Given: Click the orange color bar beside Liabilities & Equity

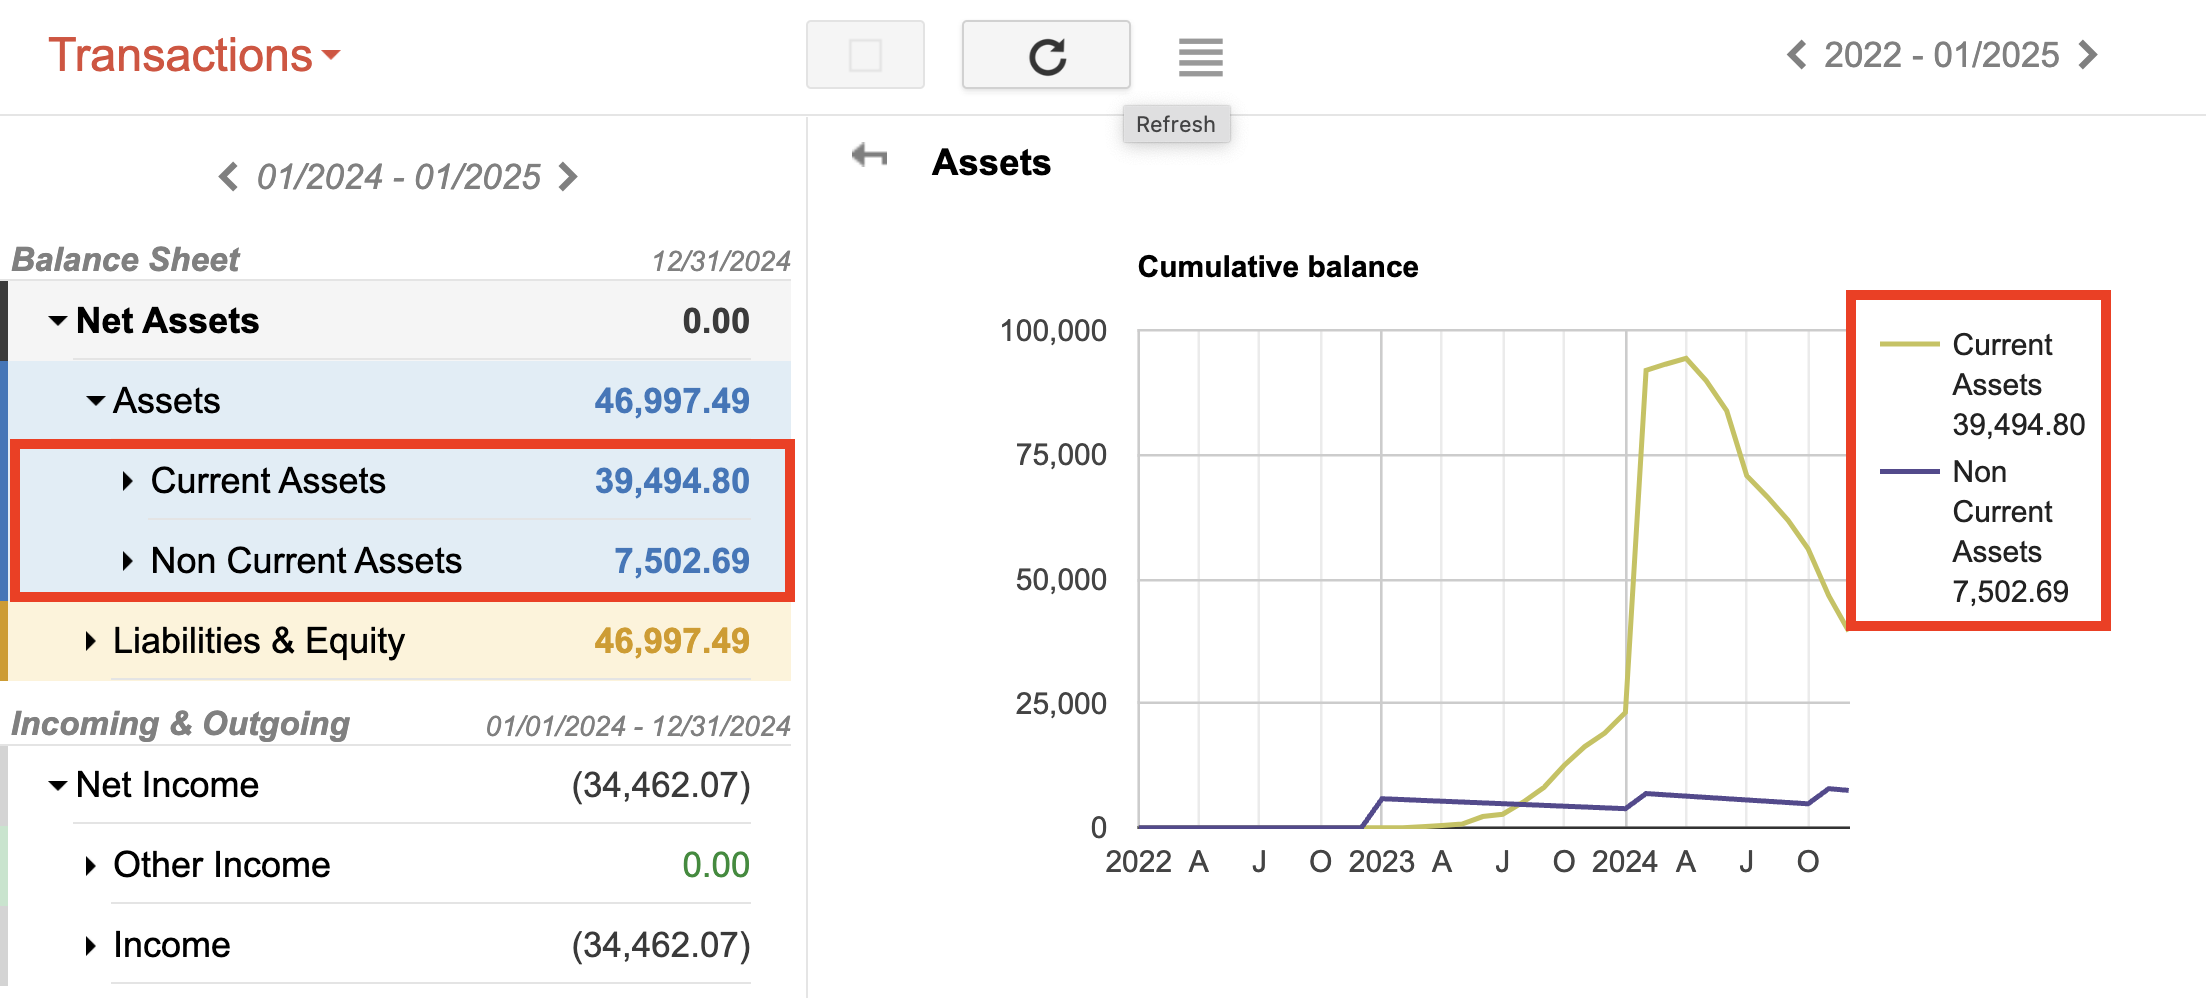Looking at the screenshot, I should (7, 641).
